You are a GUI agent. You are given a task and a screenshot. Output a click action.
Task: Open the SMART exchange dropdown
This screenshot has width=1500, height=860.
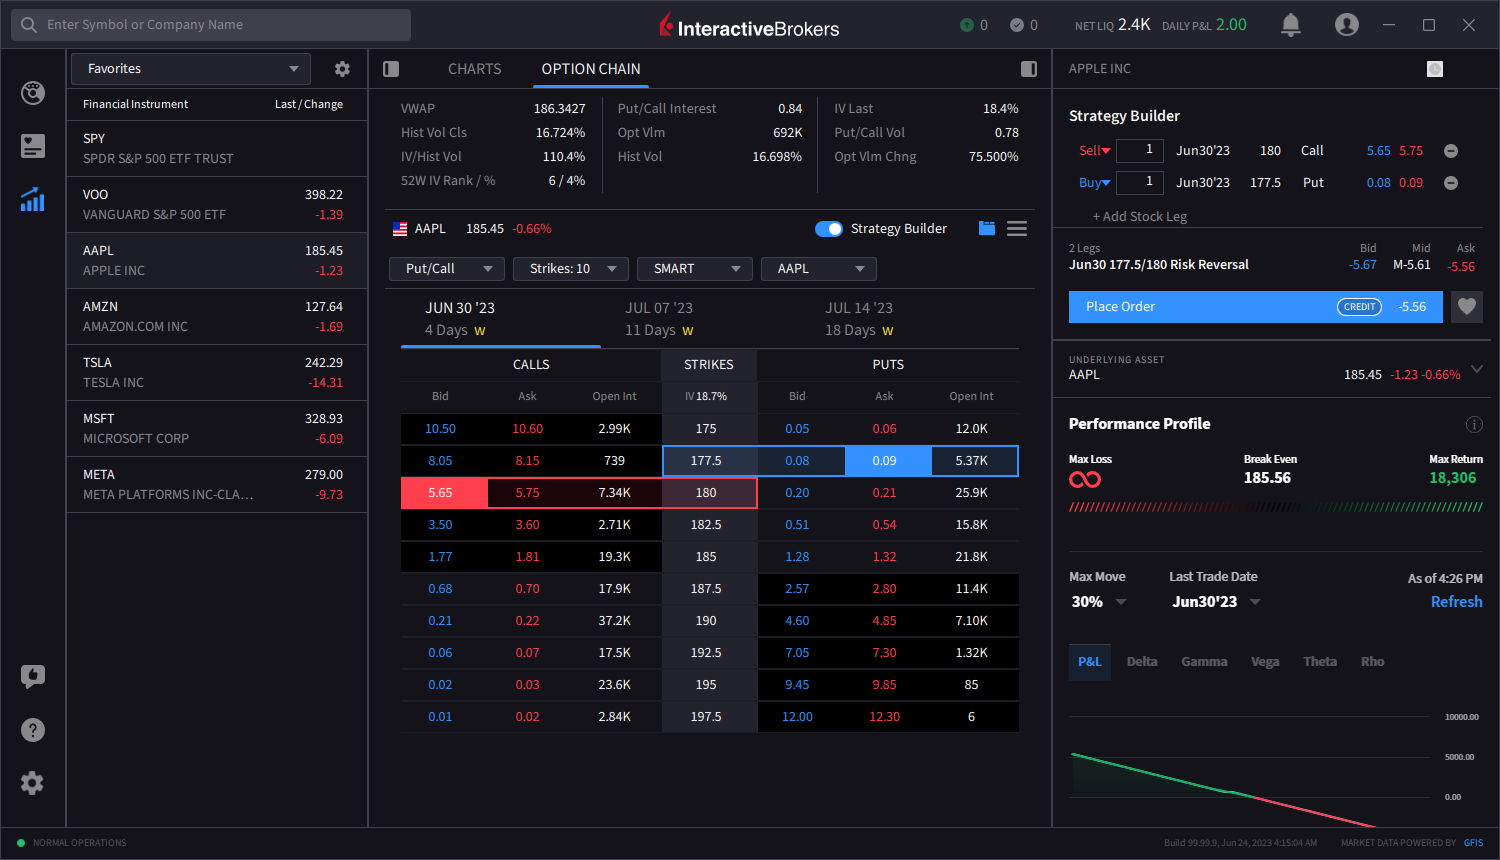point(694,268)
